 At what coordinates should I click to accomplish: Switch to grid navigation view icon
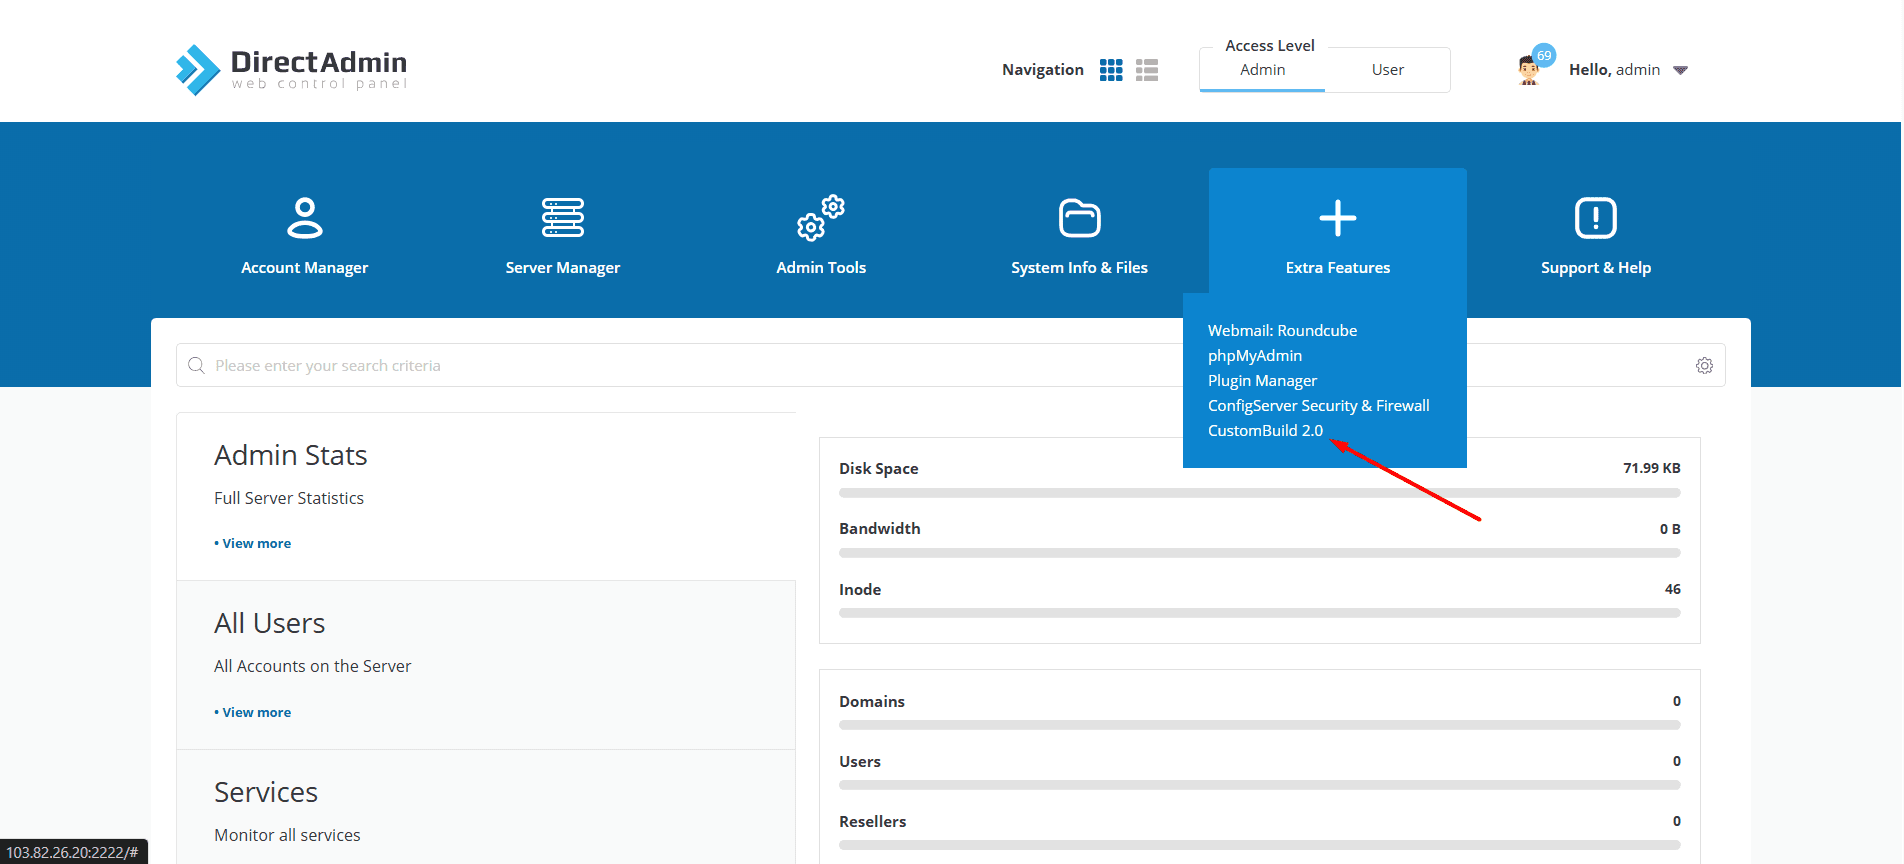tap(1110, 70)
